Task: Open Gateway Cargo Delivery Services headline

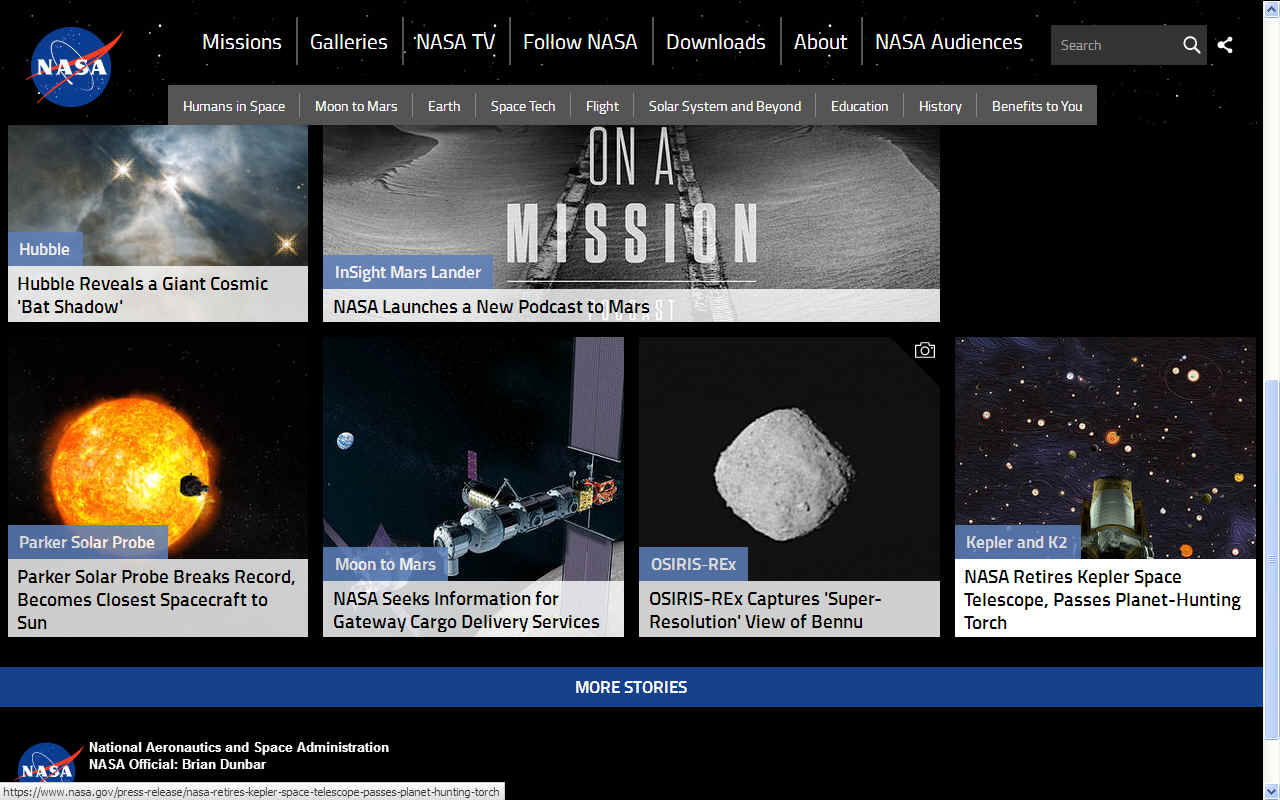Action: click(x=466, y=610)
